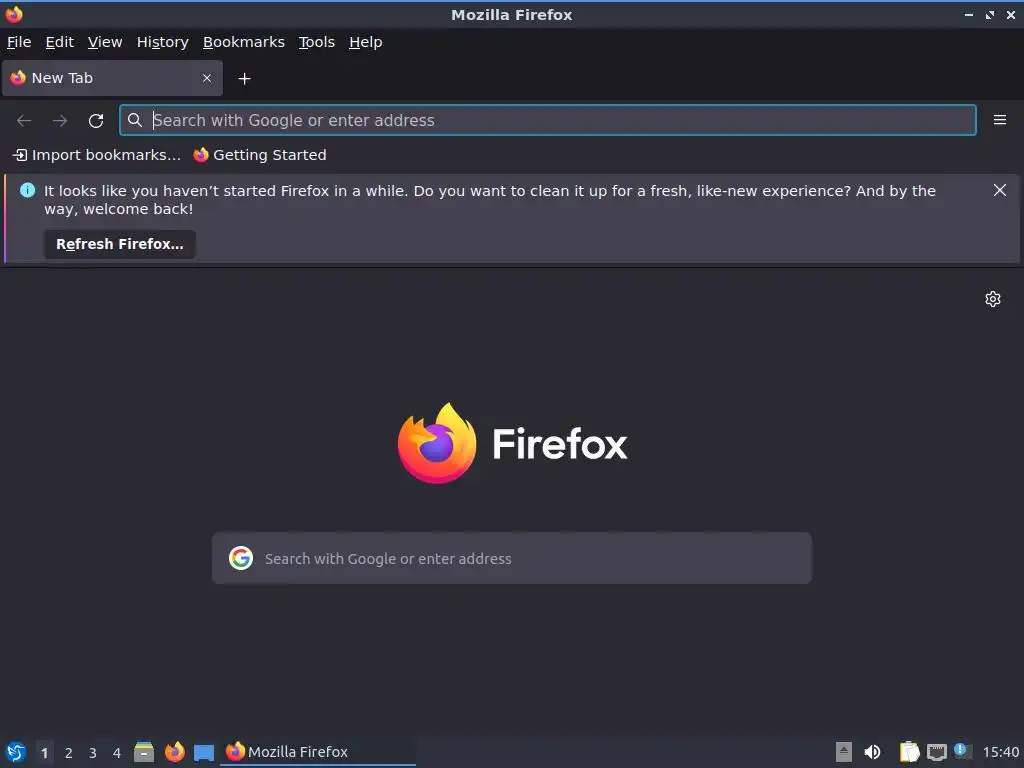Go forward one page
Image resolution: width=1024 pixels, height=768 pixels.
(60, 121)
